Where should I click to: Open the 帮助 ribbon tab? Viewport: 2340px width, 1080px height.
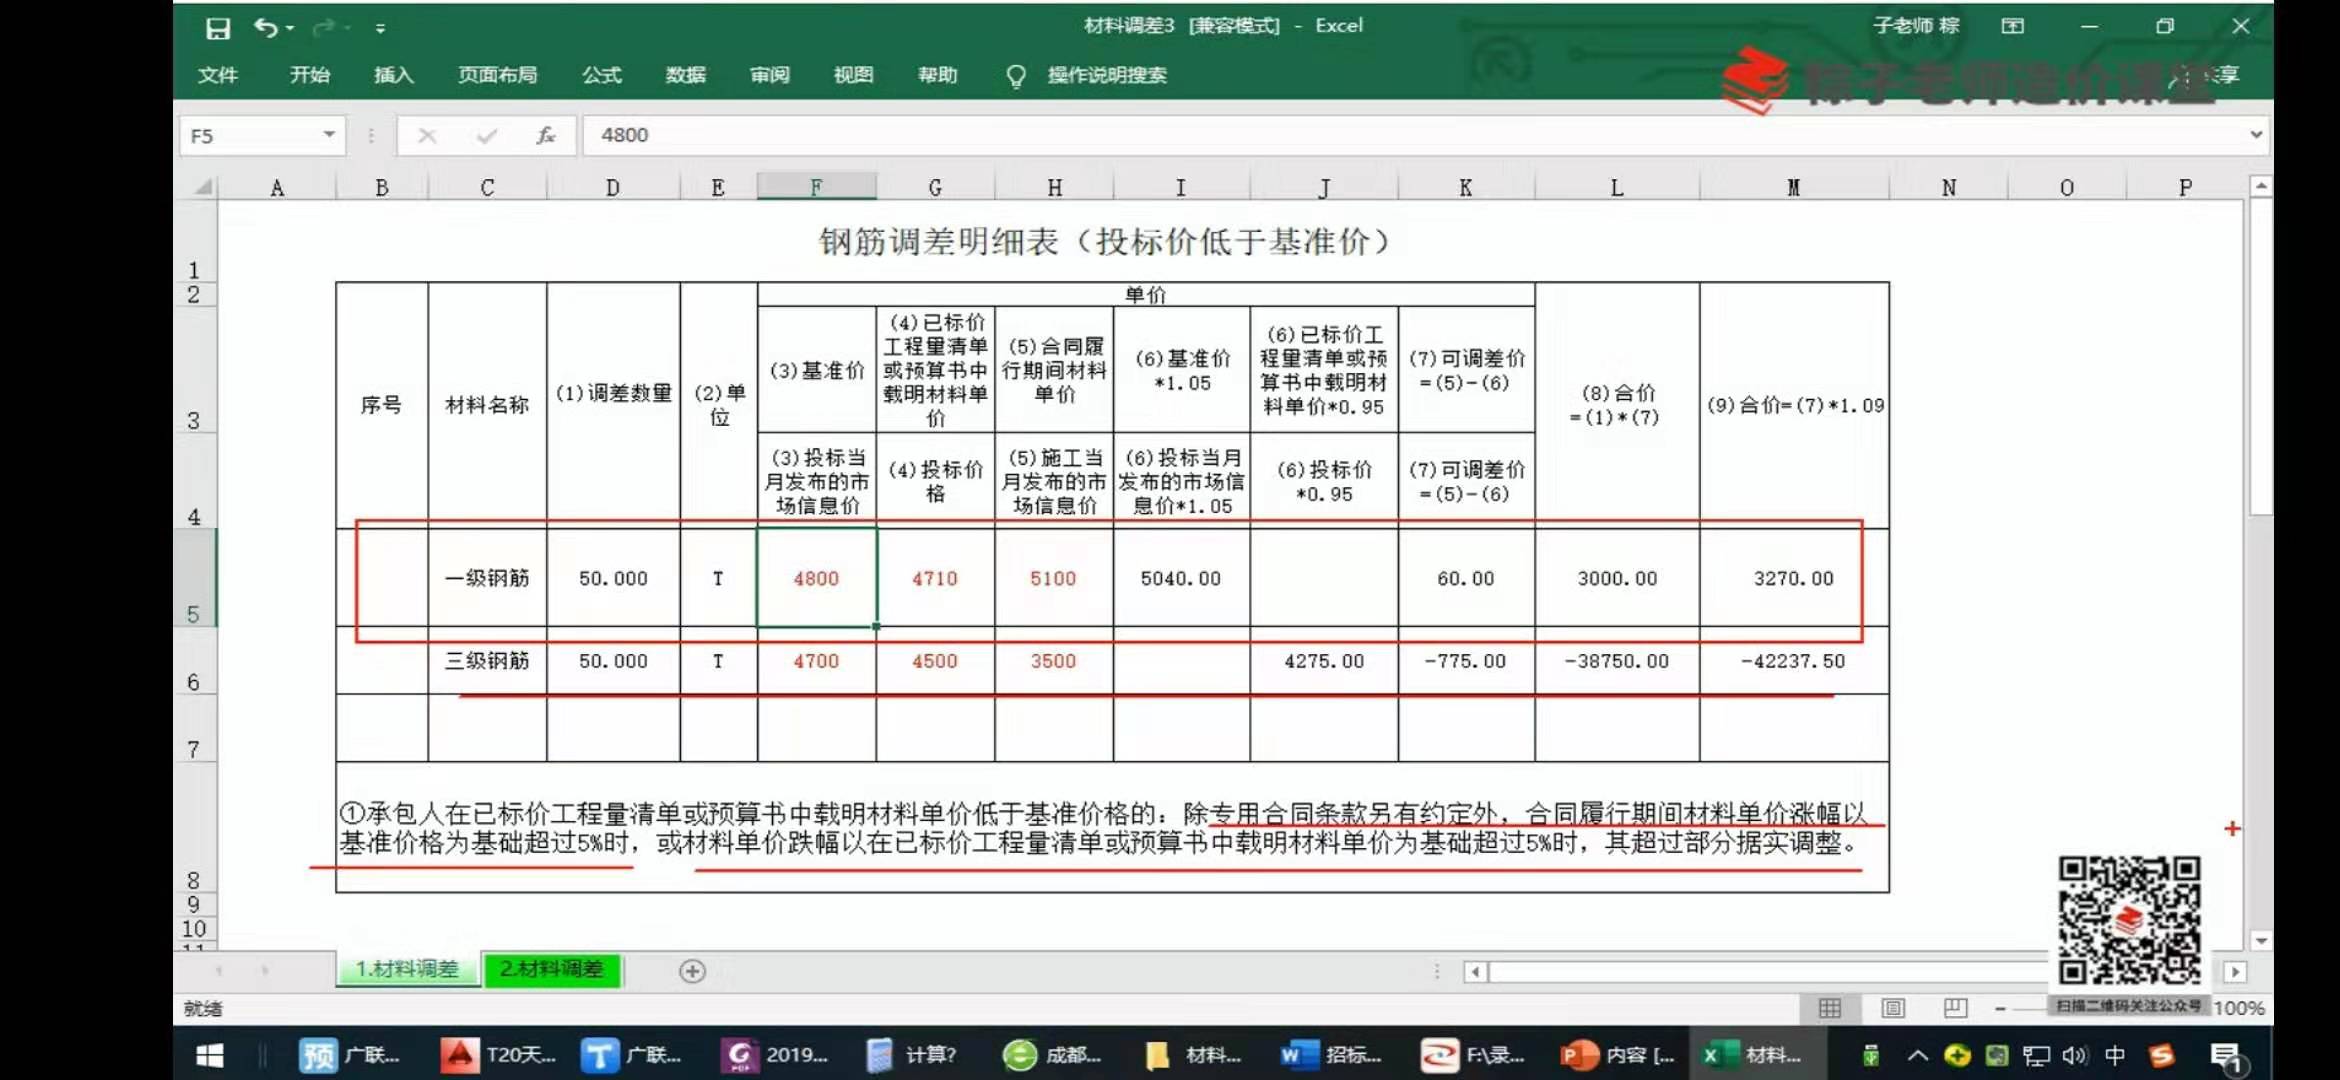pos(937,75)
